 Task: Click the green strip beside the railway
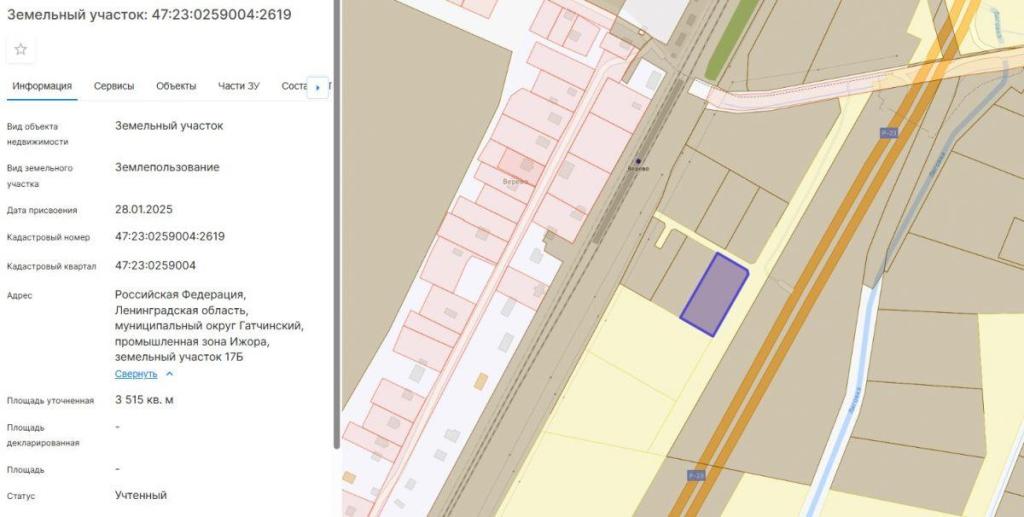718,50
